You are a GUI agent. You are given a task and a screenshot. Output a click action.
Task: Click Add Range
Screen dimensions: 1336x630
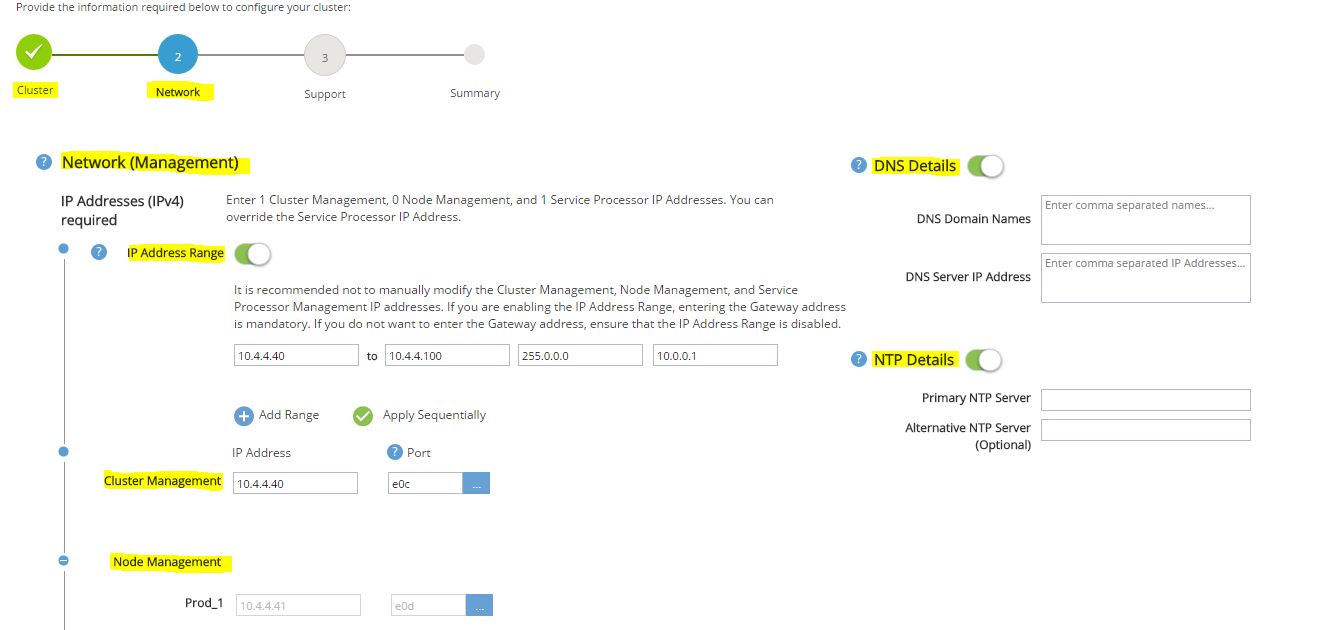(x=290, y=414)
